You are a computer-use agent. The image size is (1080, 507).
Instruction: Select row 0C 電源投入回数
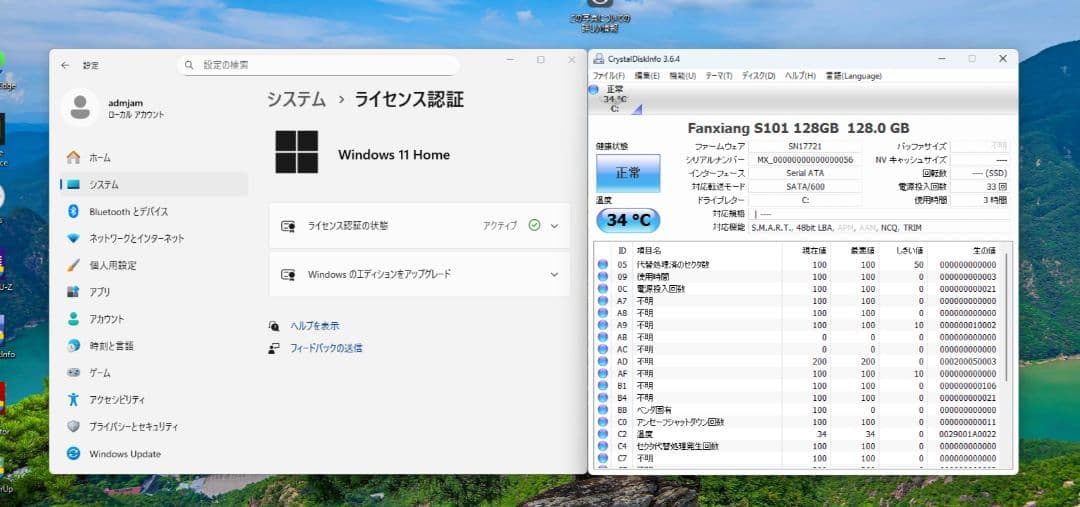798,289
